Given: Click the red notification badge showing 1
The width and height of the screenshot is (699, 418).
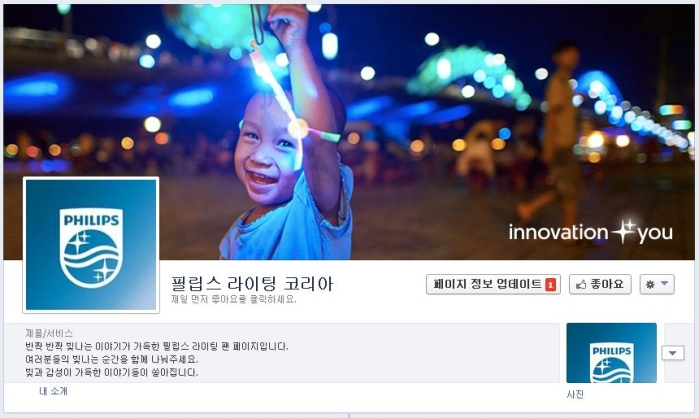Looking at the screenshot, I should click(x=551, y=285).
